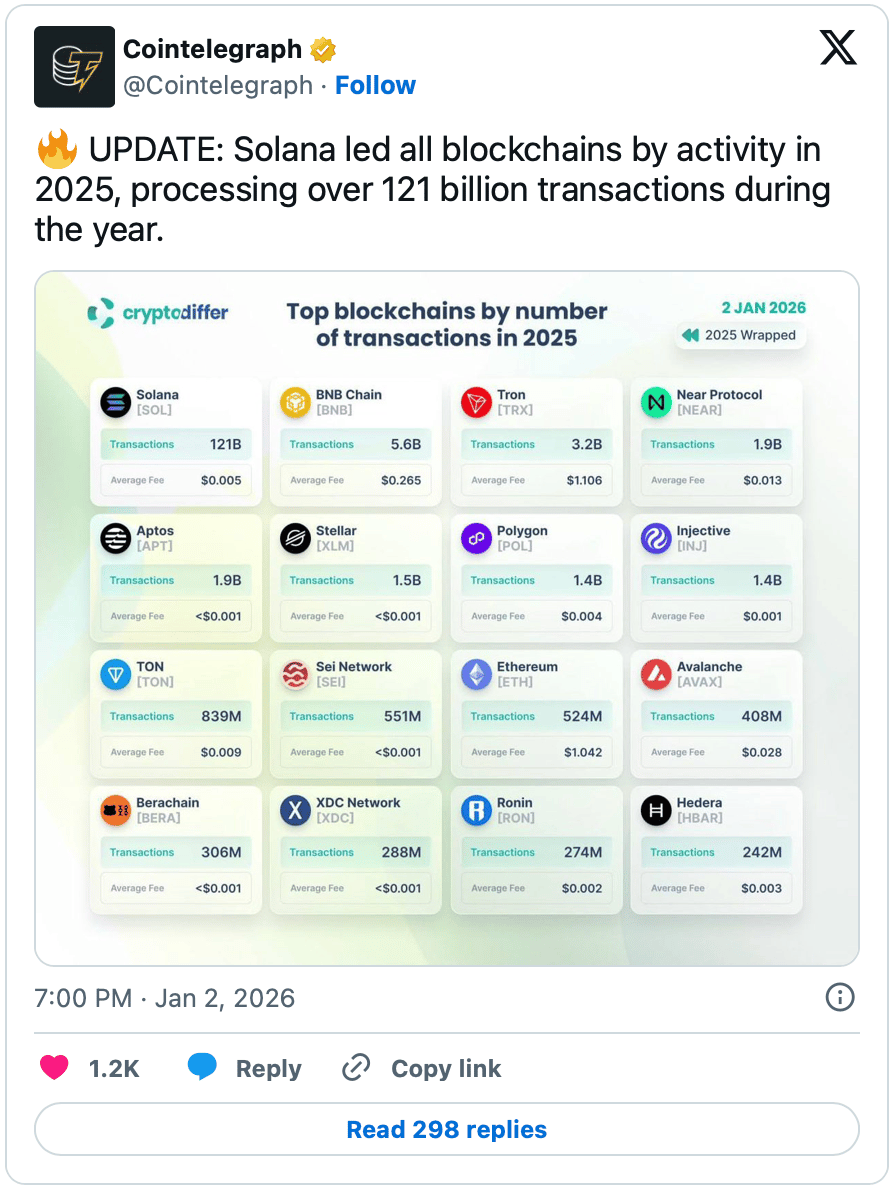The image size is (894, 1192).
Task: Open the Cointelegraph profile avatar
Action: [74, 66]
